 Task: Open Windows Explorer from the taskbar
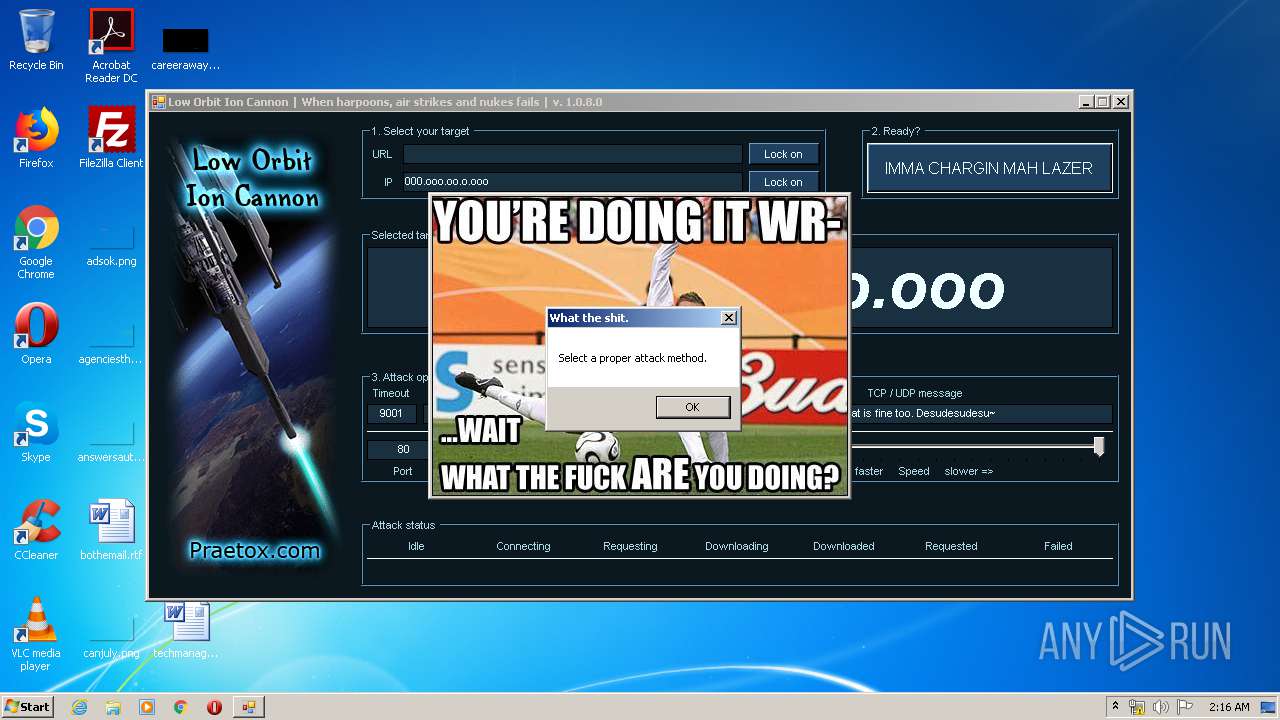point(113,707)
